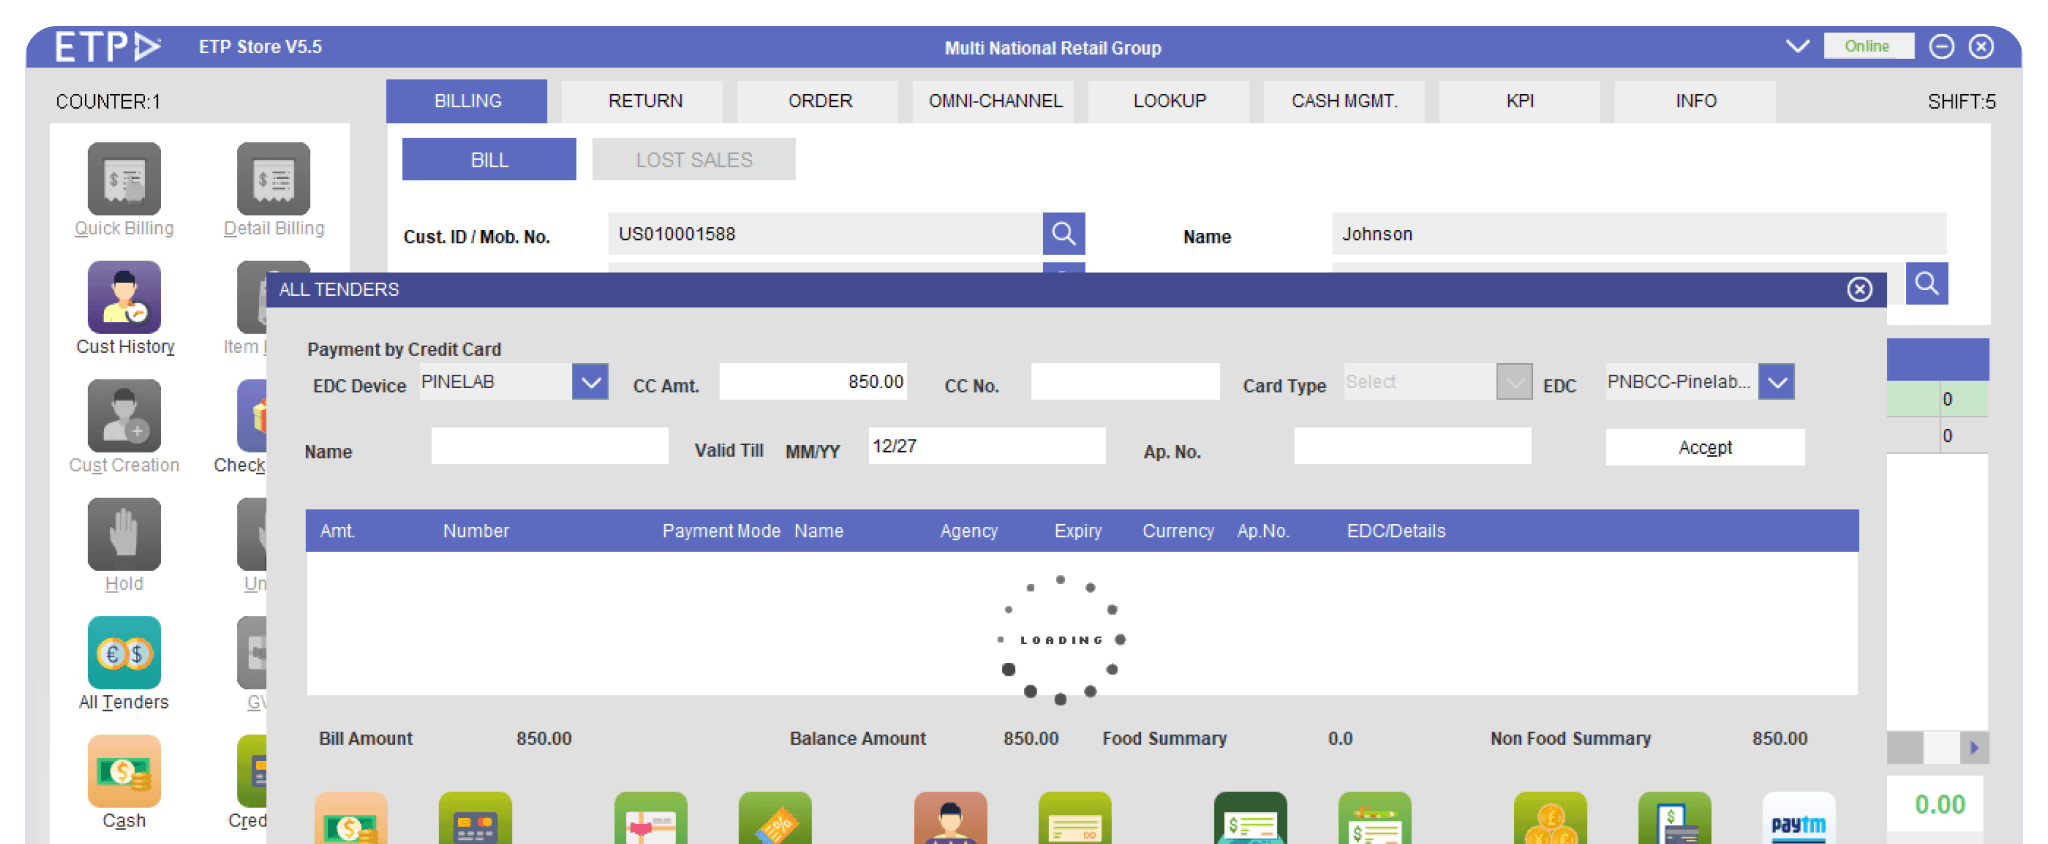
Task: Open Quick Billing from the sidebar
Action: [124, 180]
